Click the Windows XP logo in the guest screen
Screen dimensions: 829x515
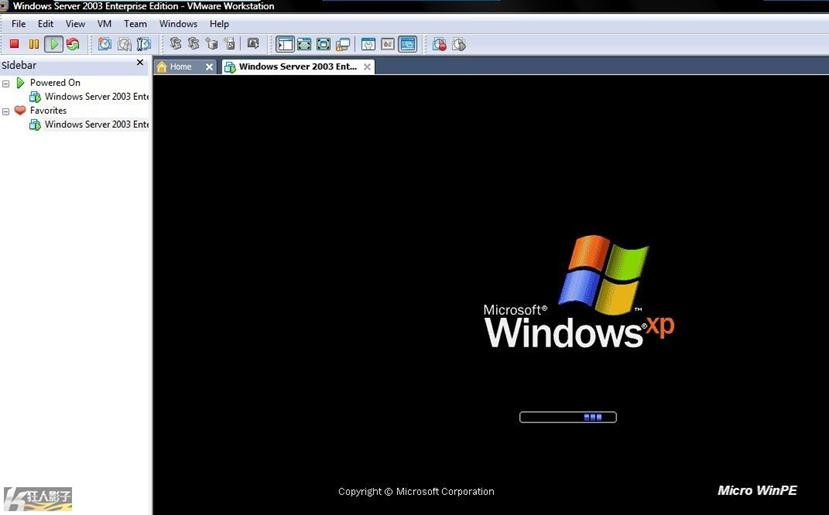click(579, 292)
